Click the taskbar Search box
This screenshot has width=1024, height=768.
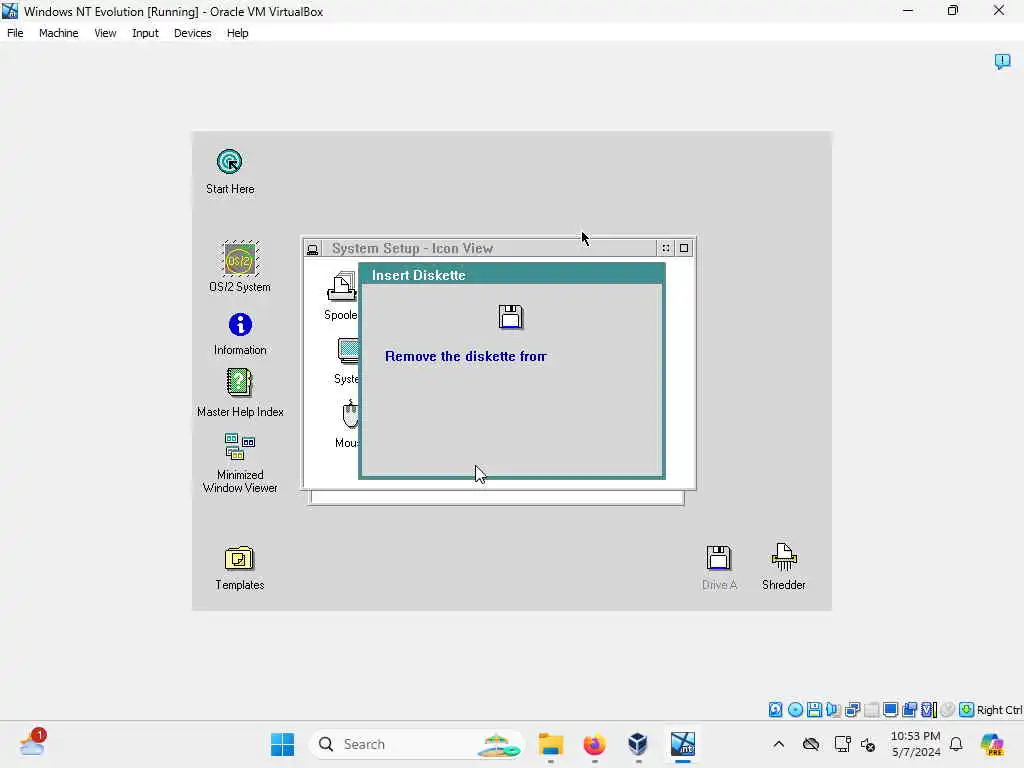pos(417,744)
